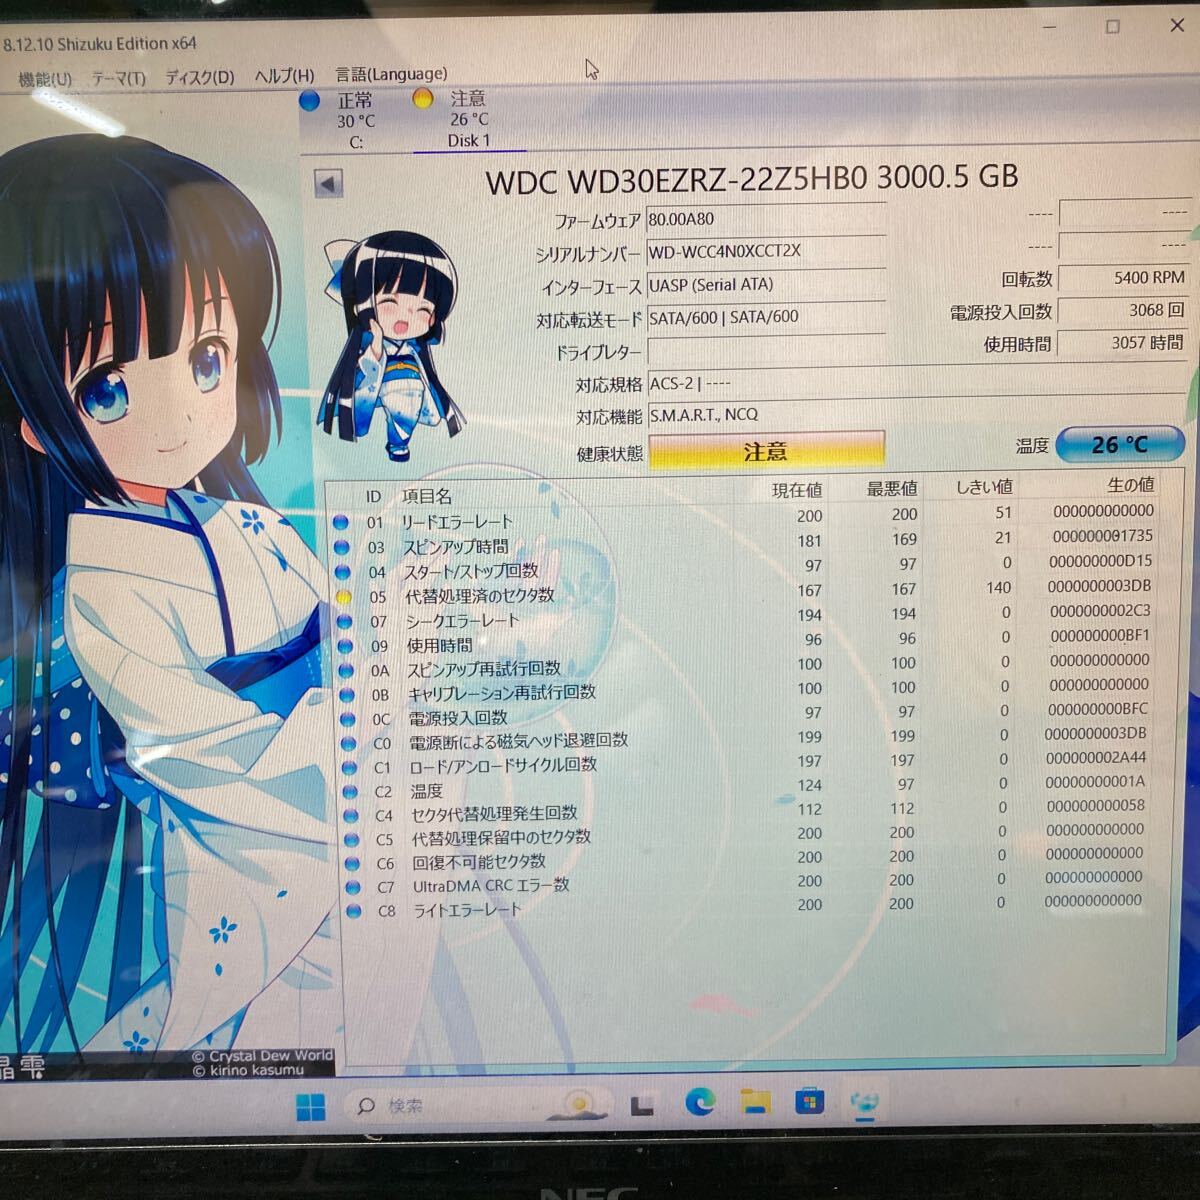Click the blue status icon for ID C6
This screenshot has width=1200, height=1200.
click(x=352, y=863)
